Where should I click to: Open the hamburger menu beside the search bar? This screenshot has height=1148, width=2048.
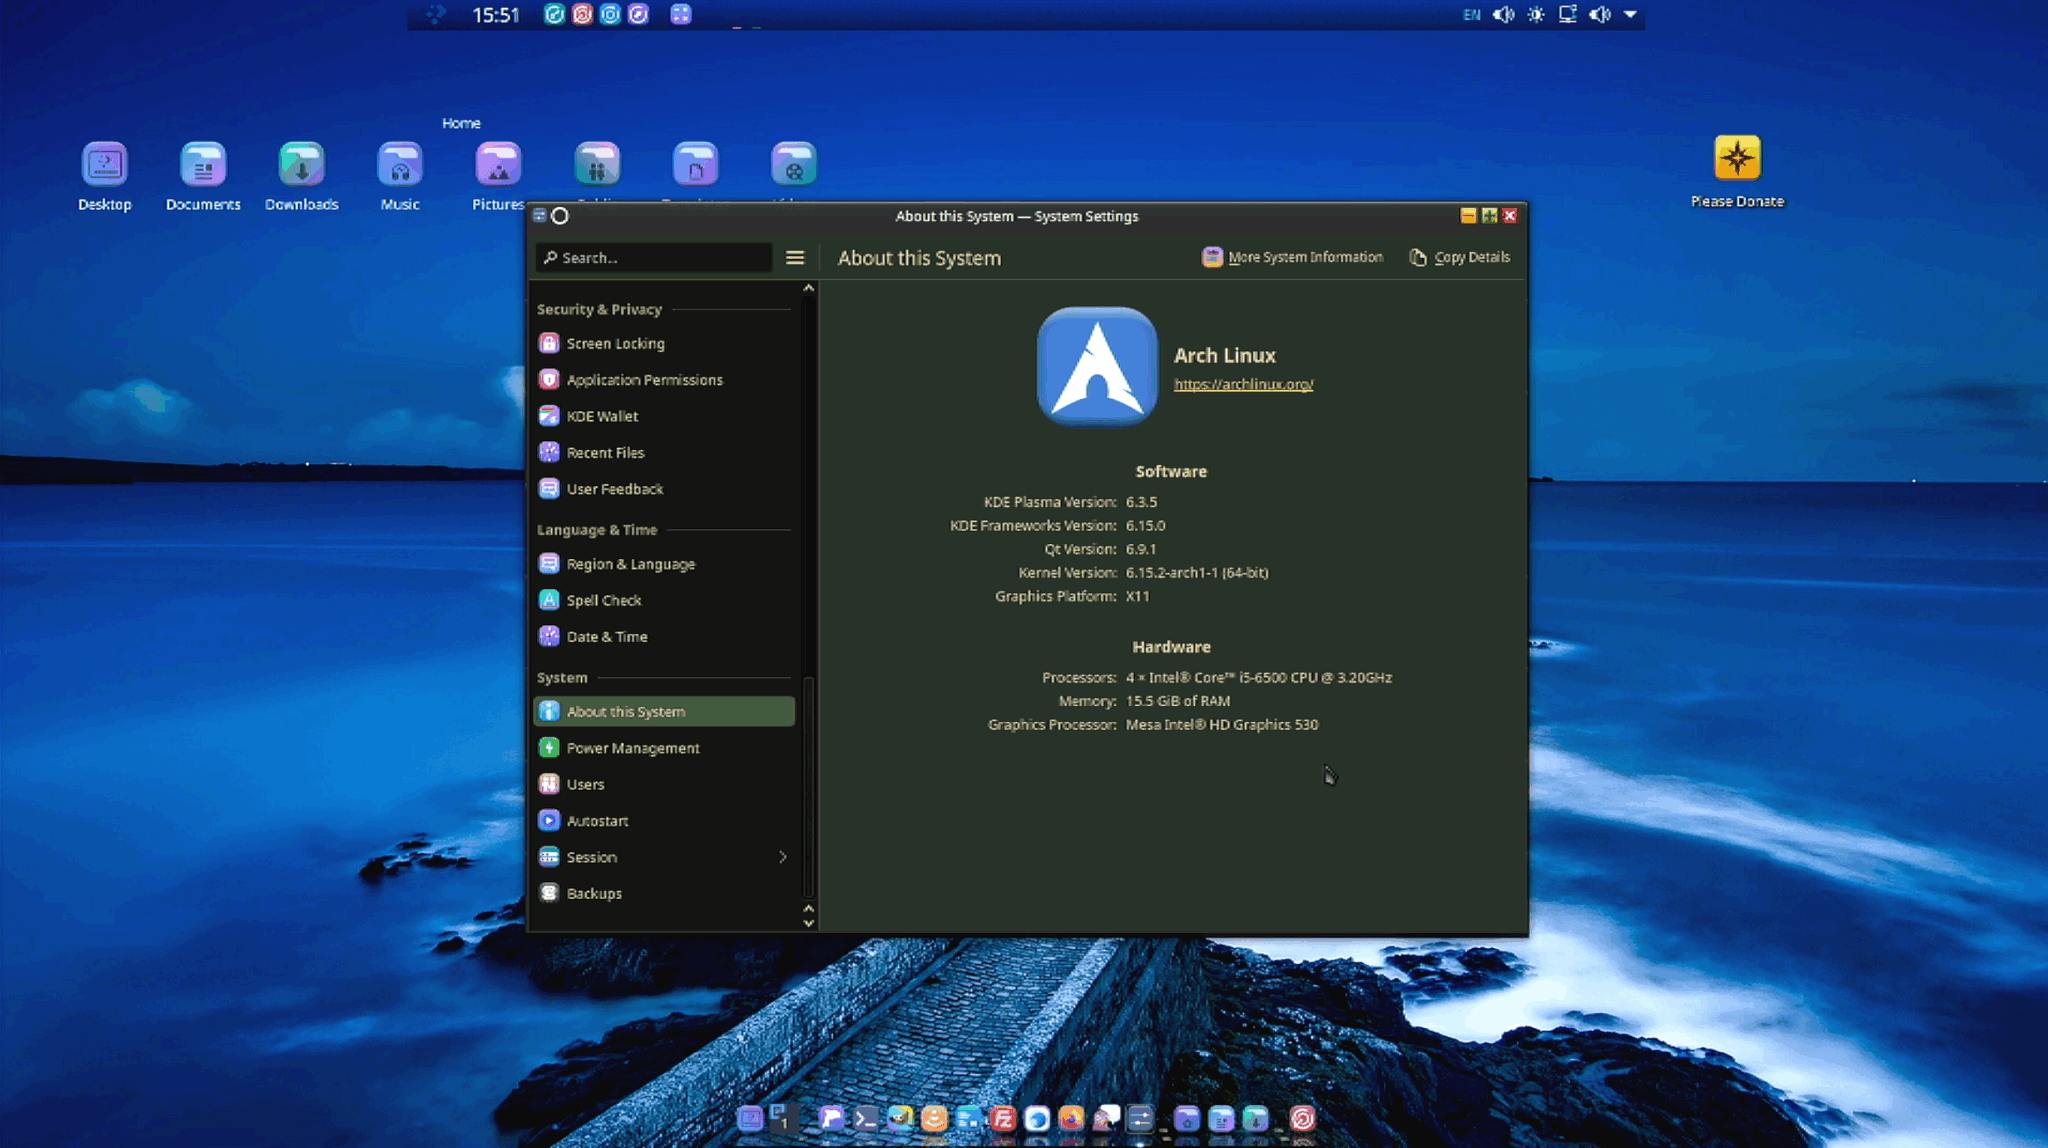pyautogui.click(x=795, y=257)
